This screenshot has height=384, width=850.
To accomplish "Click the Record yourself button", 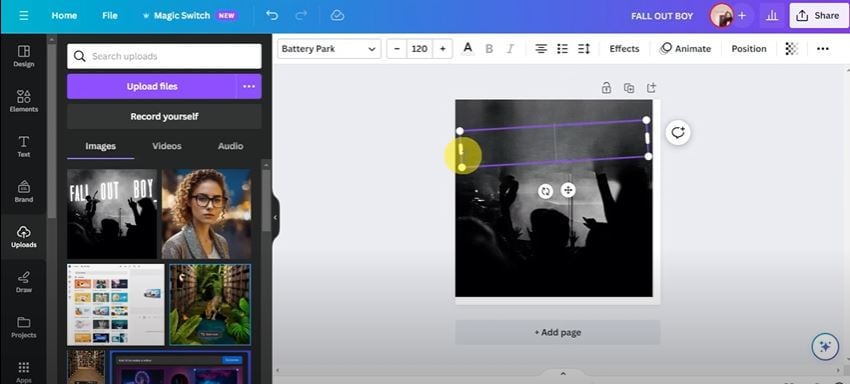I will click(x=164, y=117).
